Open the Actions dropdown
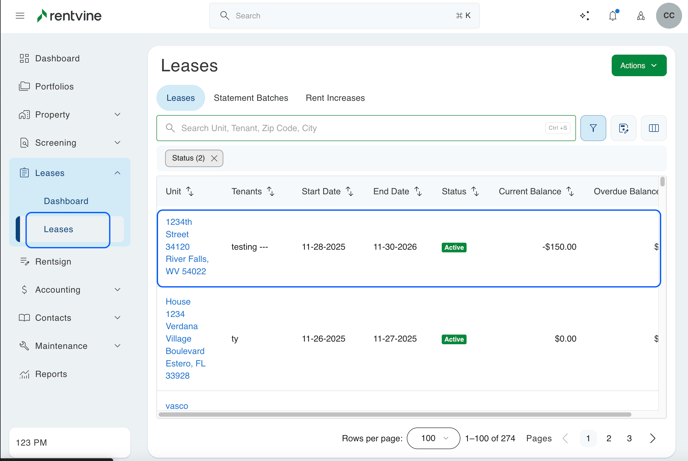 click(639, 66)
